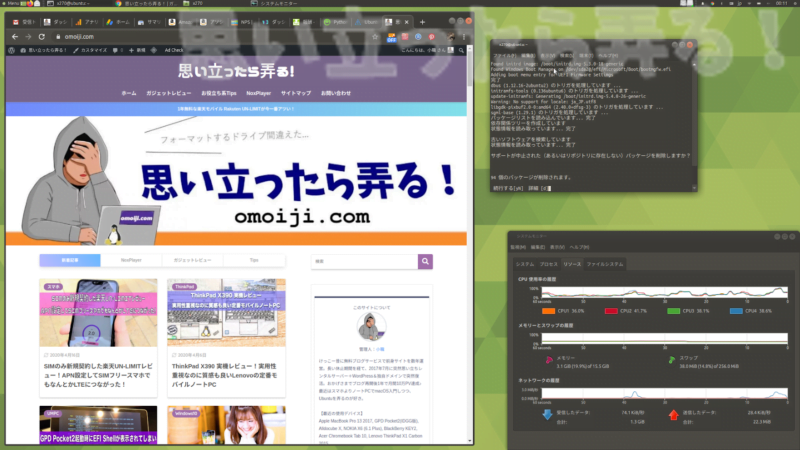Open ファイル menu in the terminal window

click(x=504, y=56)
